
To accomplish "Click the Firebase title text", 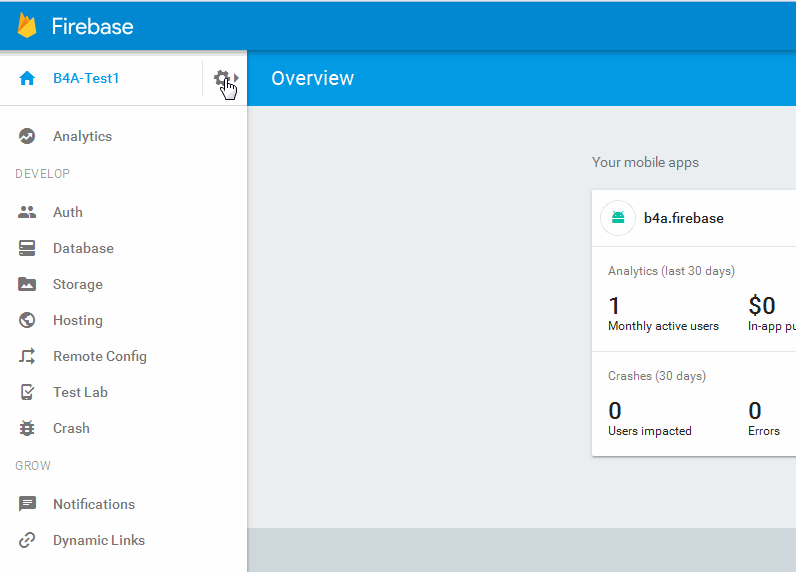I will [92, 27].
